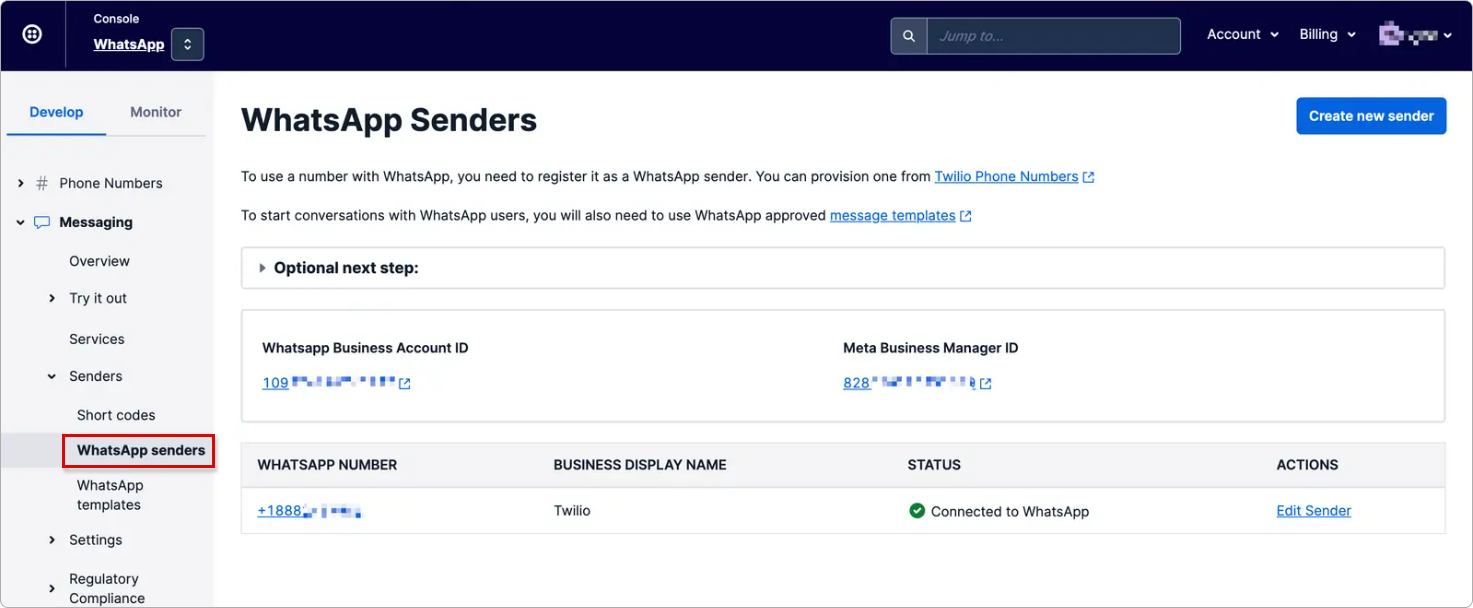Open Settings in sidebar

click(x=96, y=540)
